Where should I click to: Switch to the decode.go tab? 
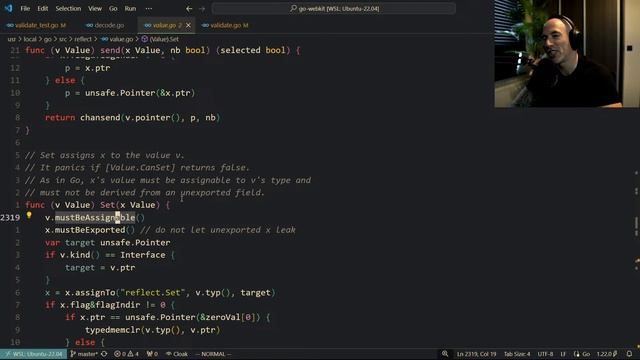click(105, 25)
